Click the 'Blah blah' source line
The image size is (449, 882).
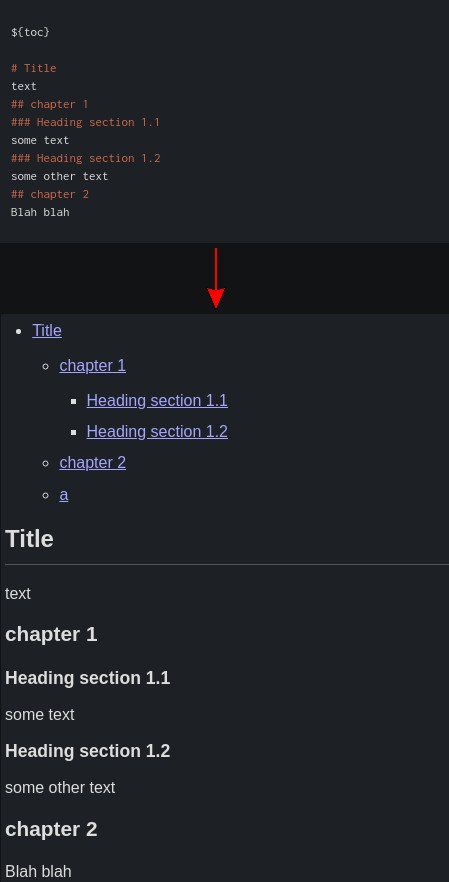coord(40,212)
